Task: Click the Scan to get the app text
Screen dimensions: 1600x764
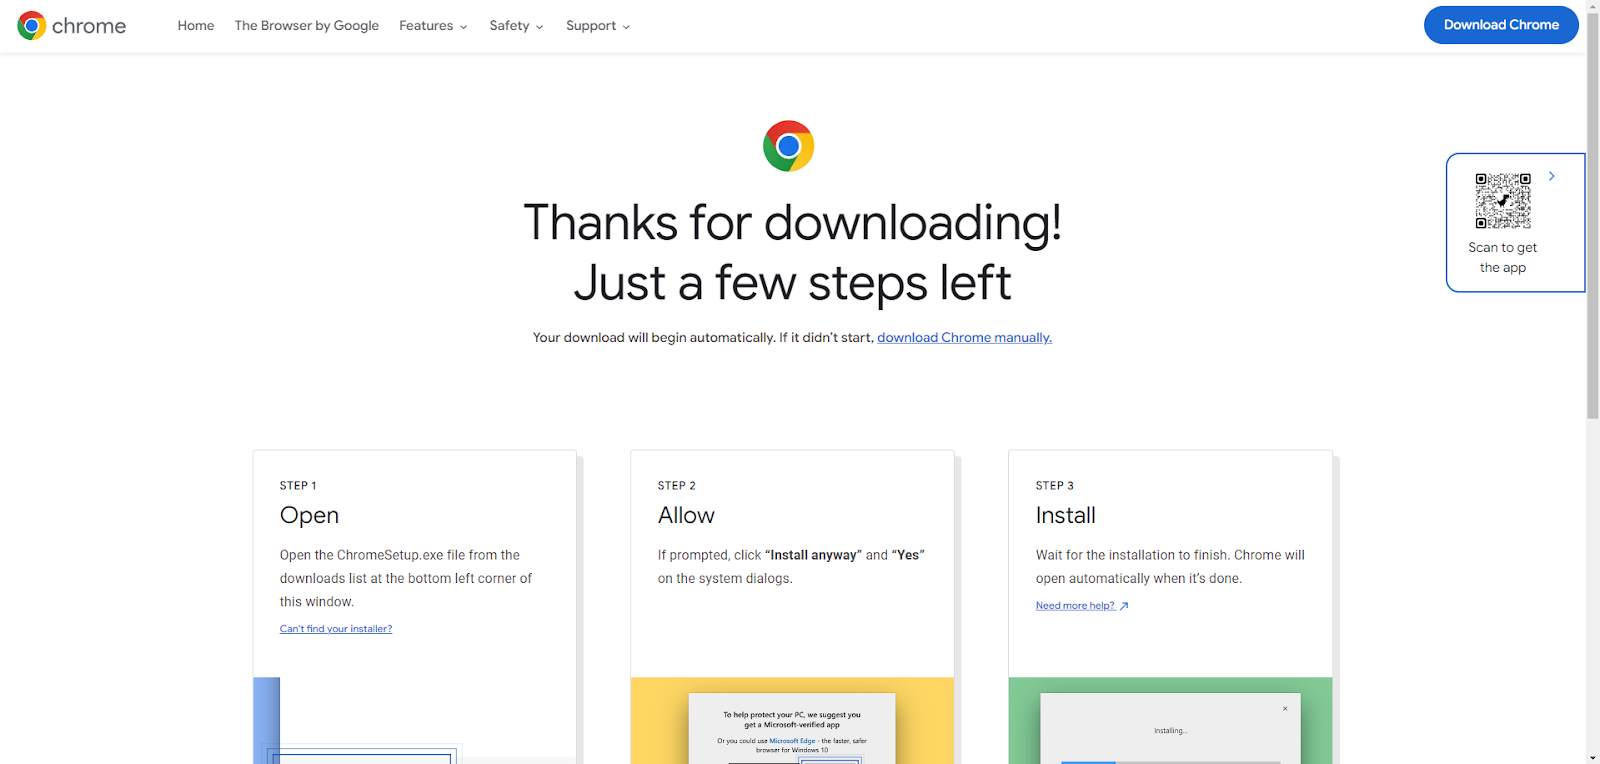Action: [x=1503, y=258]
